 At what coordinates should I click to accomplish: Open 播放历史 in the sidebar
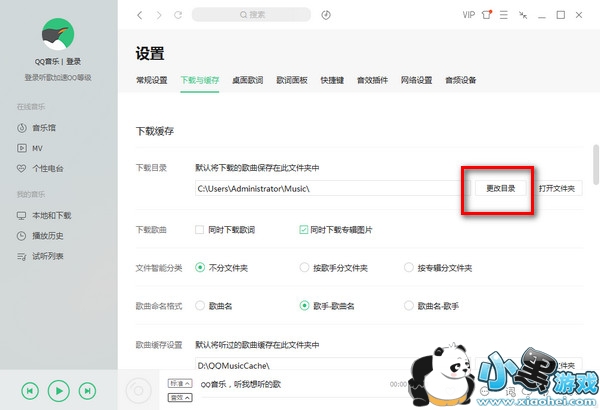[x=40, y=236]
